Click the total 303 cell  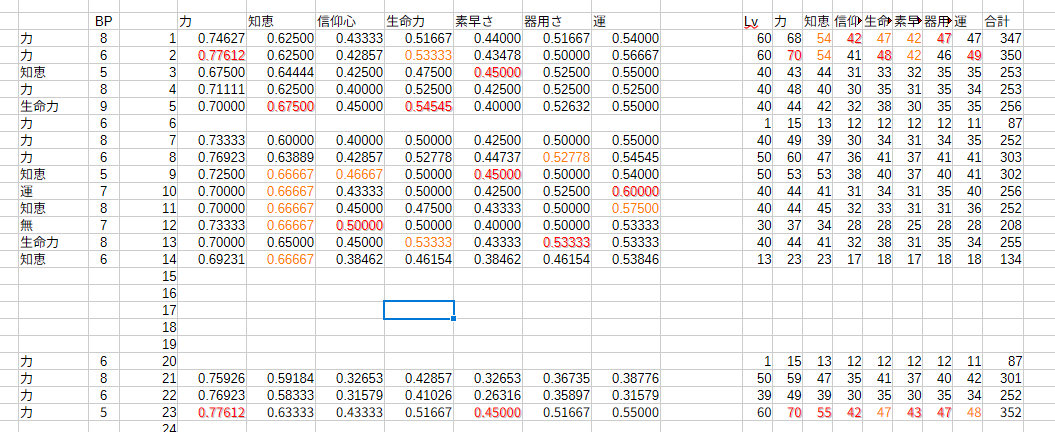[1003, 157]
